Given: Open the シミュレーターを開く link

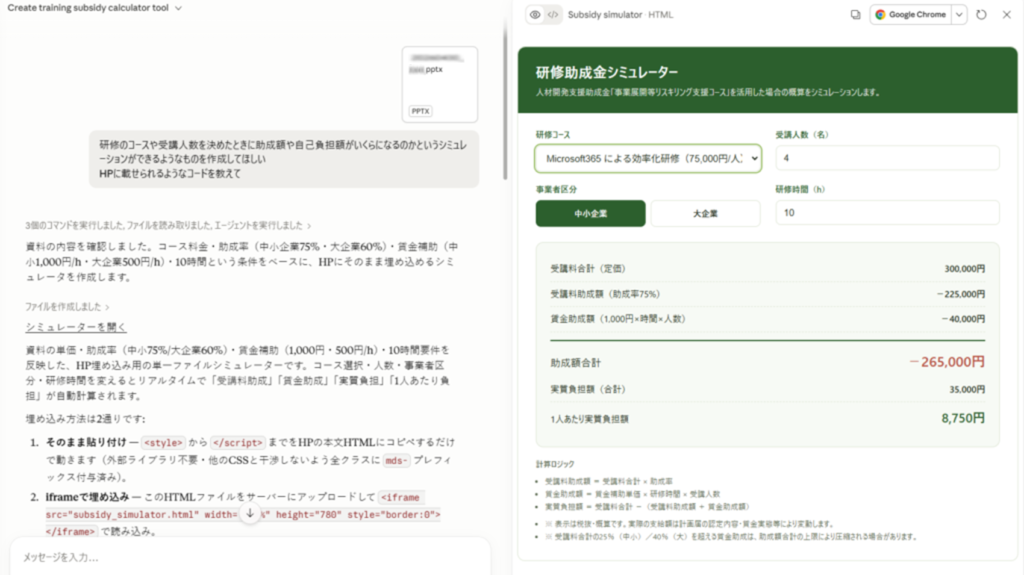Looking at the screenshot, I should point(76,327).
